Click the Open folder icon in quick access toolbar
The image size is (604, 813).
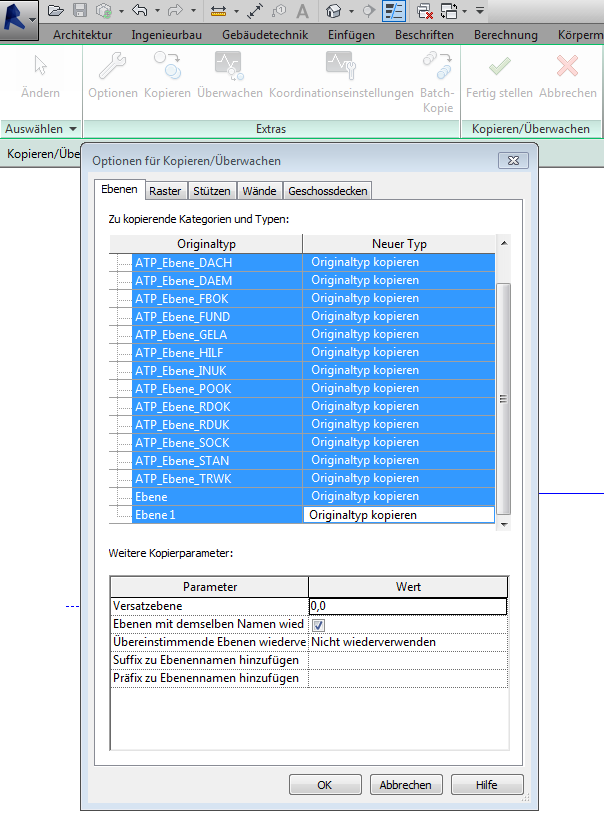[x=56, y=11]
